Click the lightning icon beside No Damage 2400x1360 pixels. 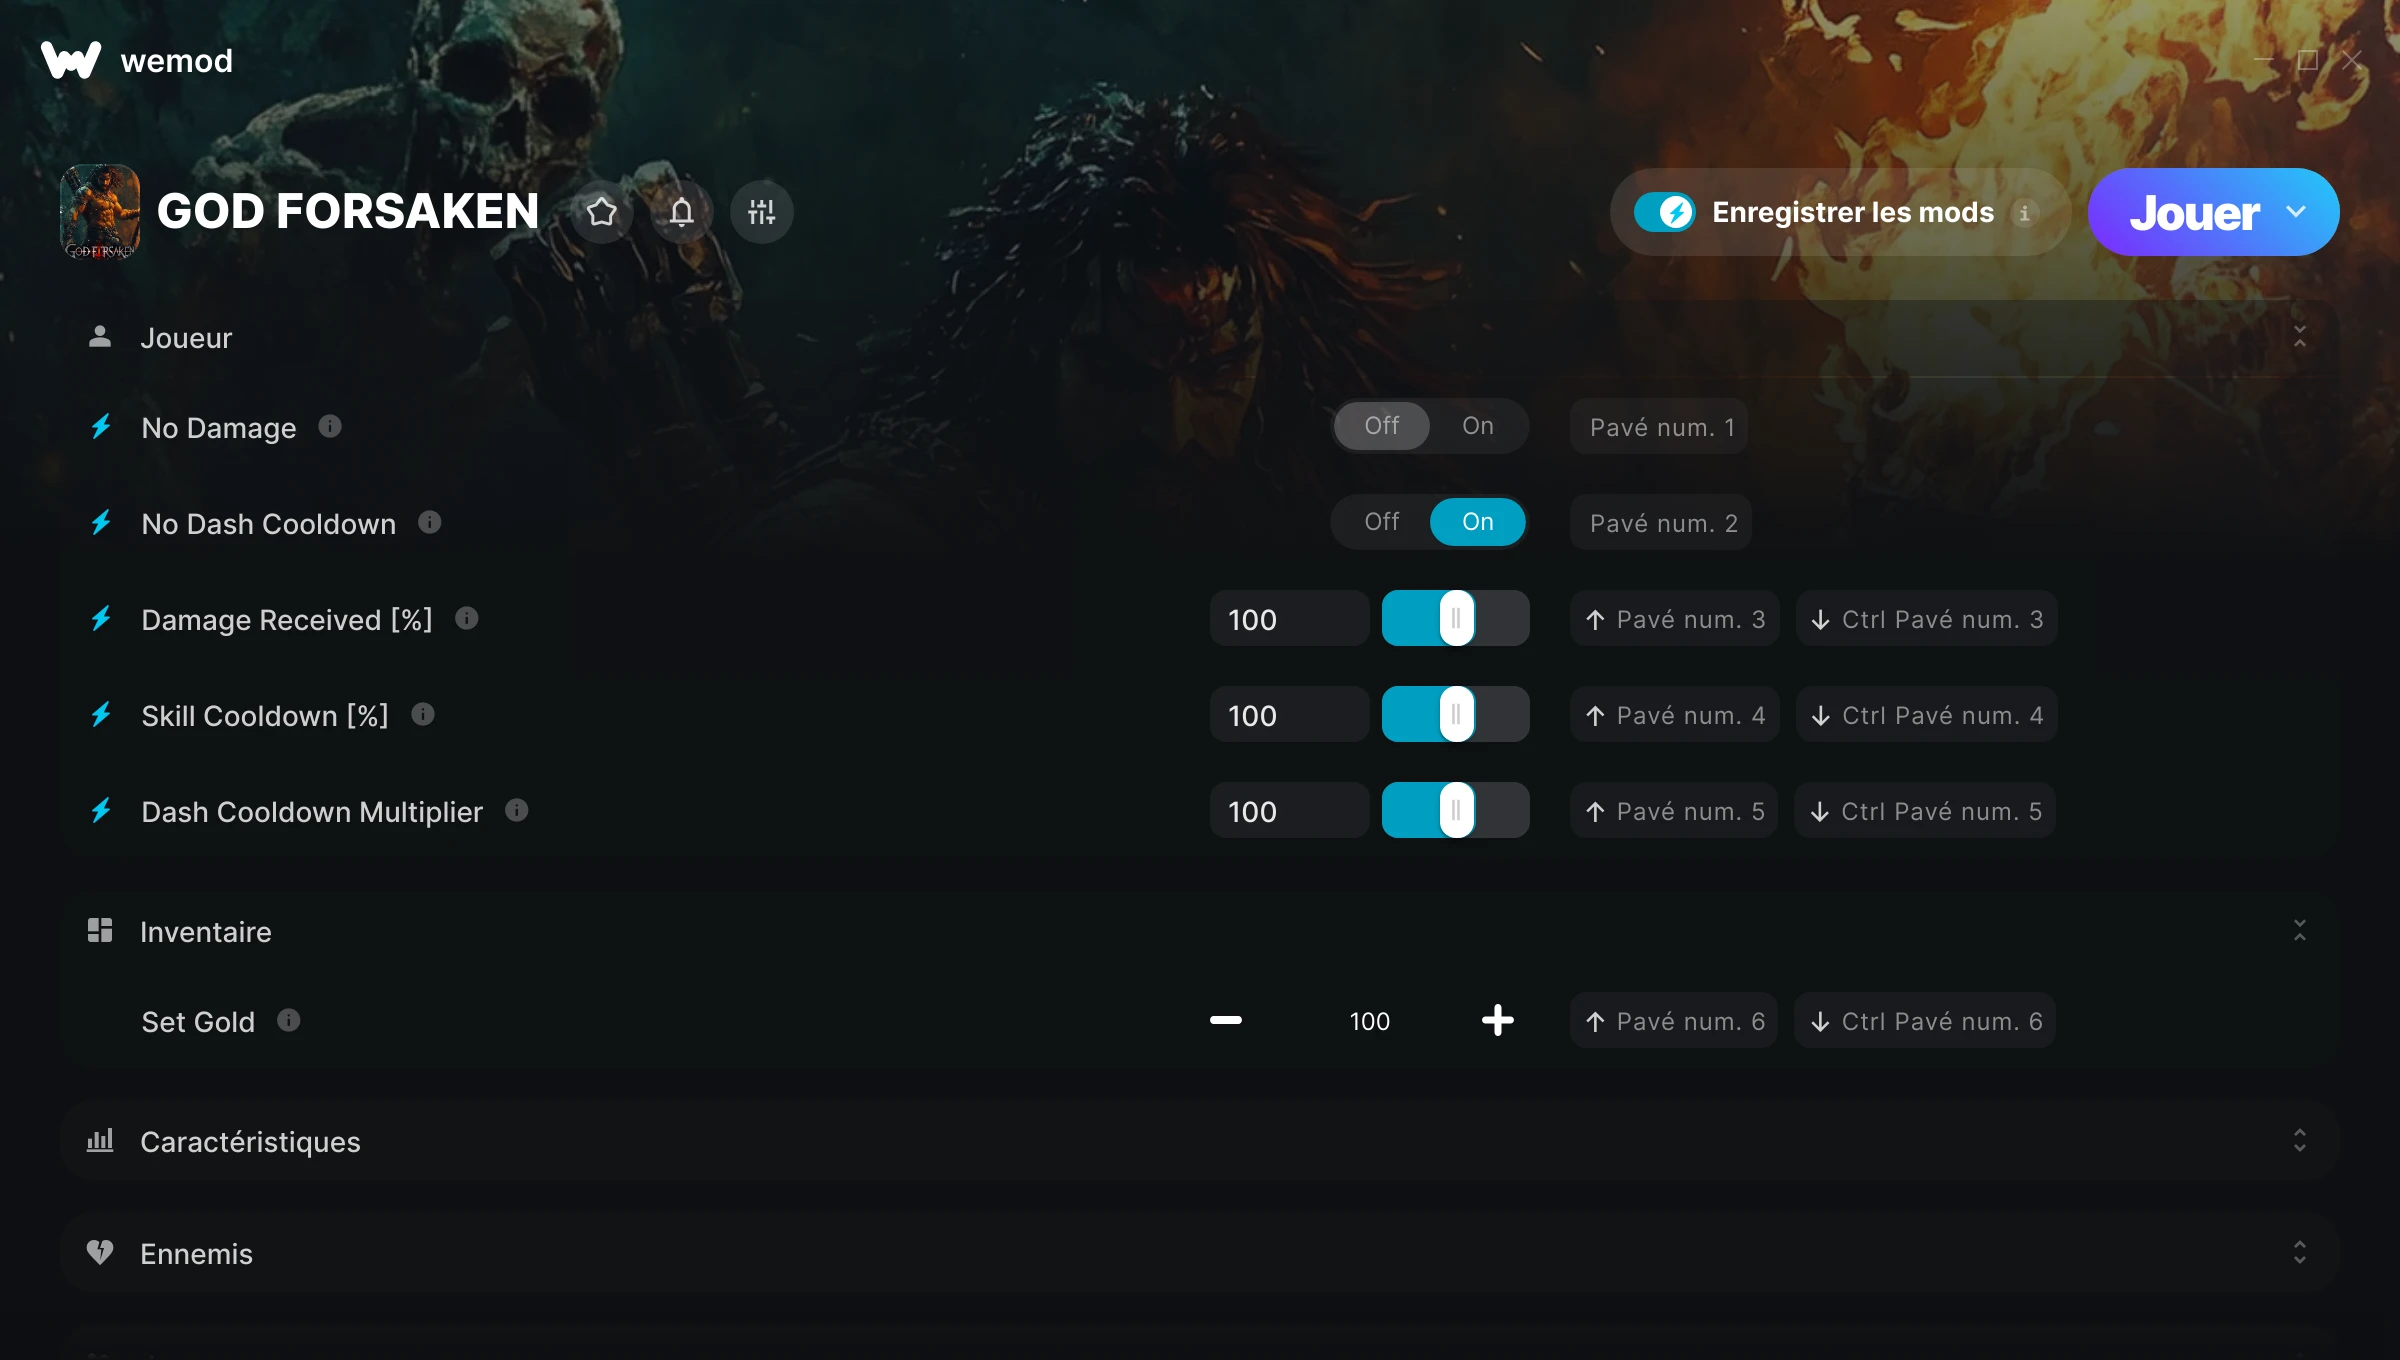coord(100,427)
